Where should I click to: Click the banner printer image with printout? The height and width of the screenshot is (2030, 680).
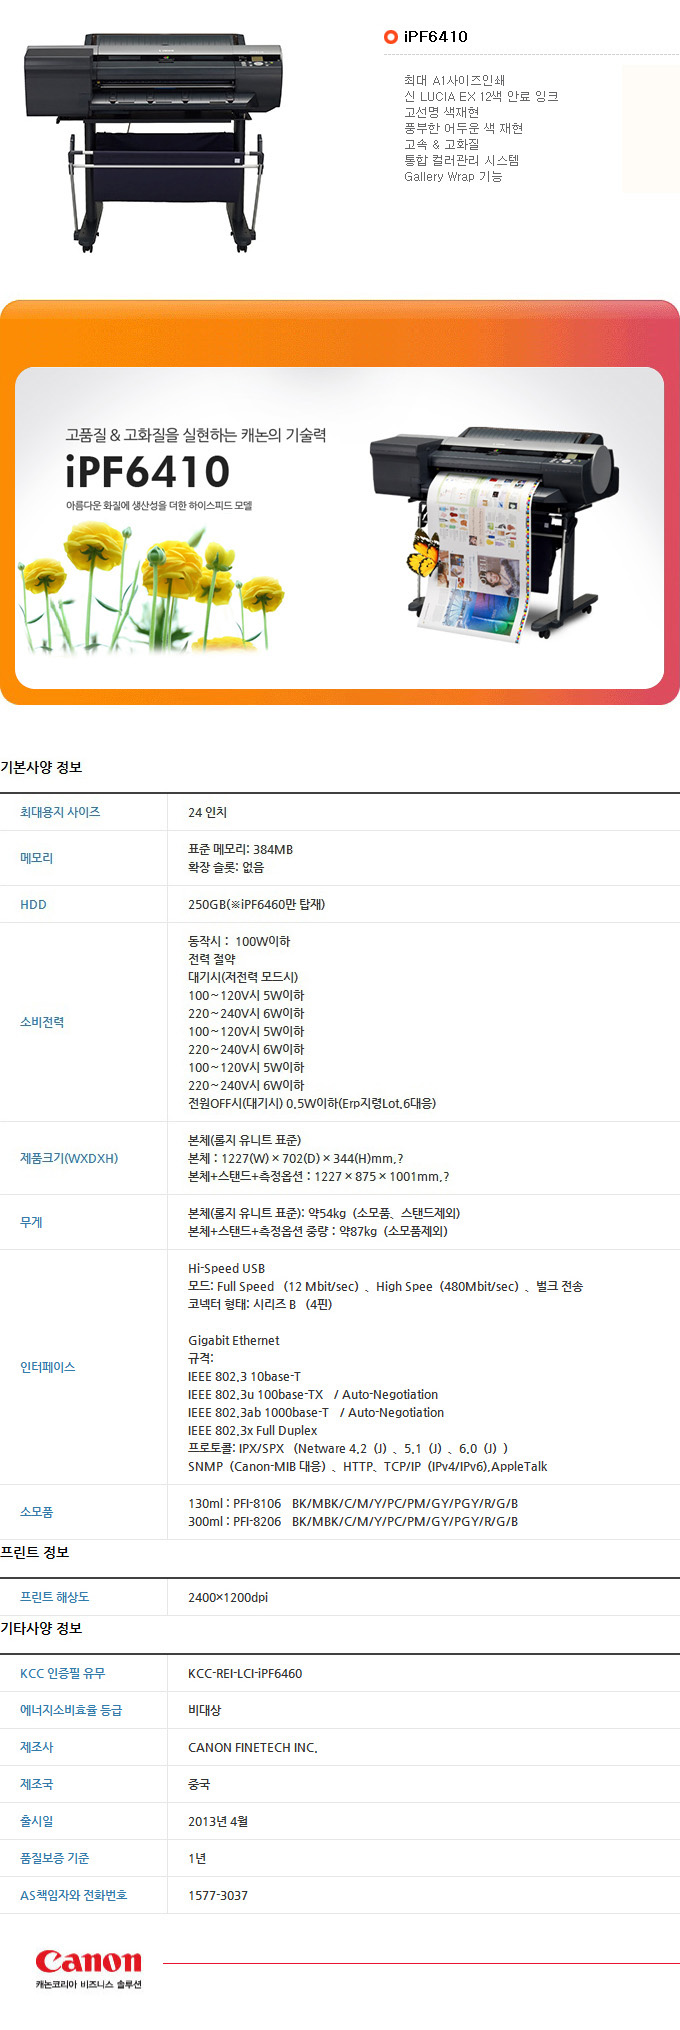(x=493, y=535)
